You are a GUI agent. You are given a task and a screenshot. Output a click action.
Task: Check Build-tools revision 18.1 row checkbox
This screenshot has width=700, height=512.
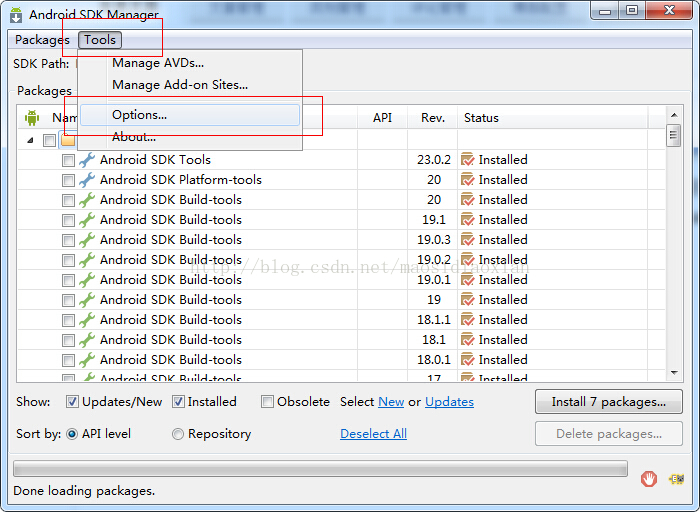tap(68, 341)
